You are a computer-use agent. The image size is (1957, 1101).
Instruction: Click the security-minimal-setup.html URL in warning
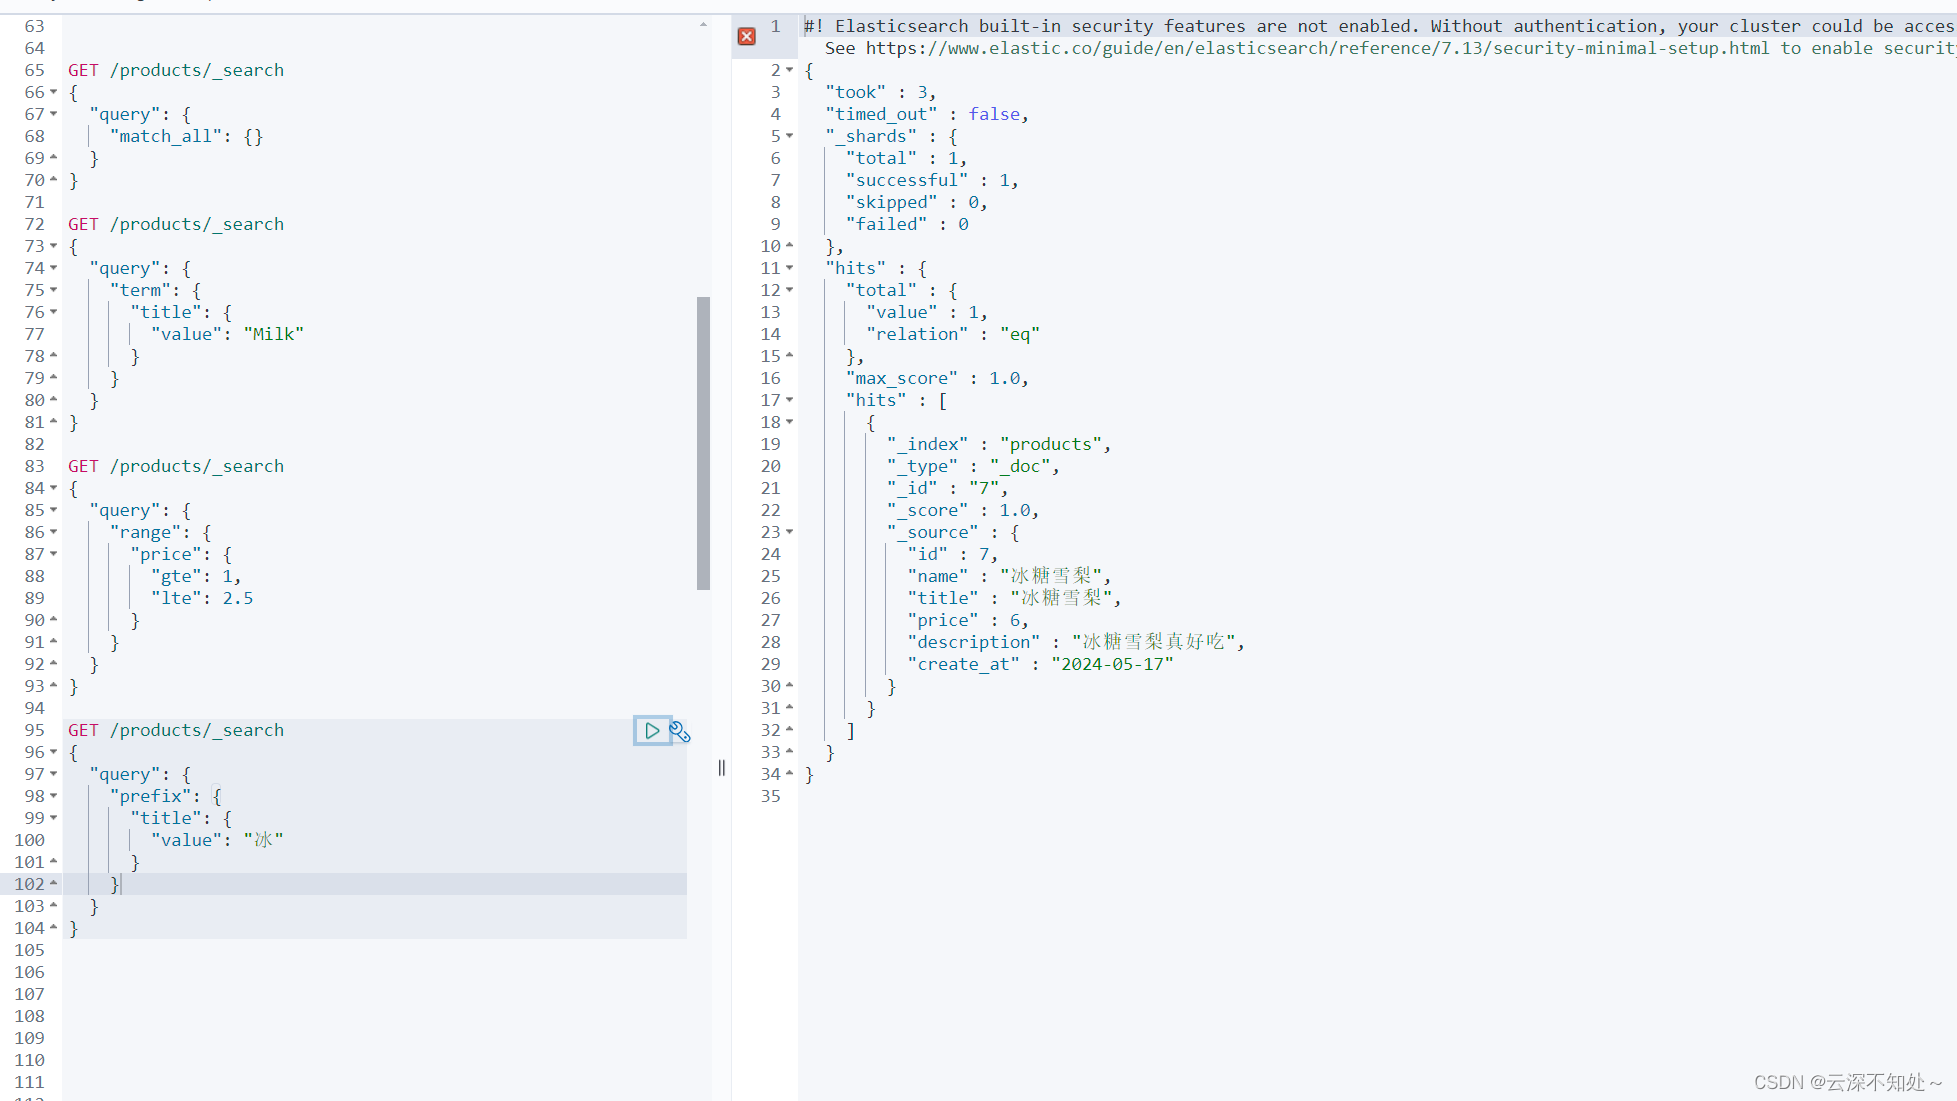pos(1317,48)
